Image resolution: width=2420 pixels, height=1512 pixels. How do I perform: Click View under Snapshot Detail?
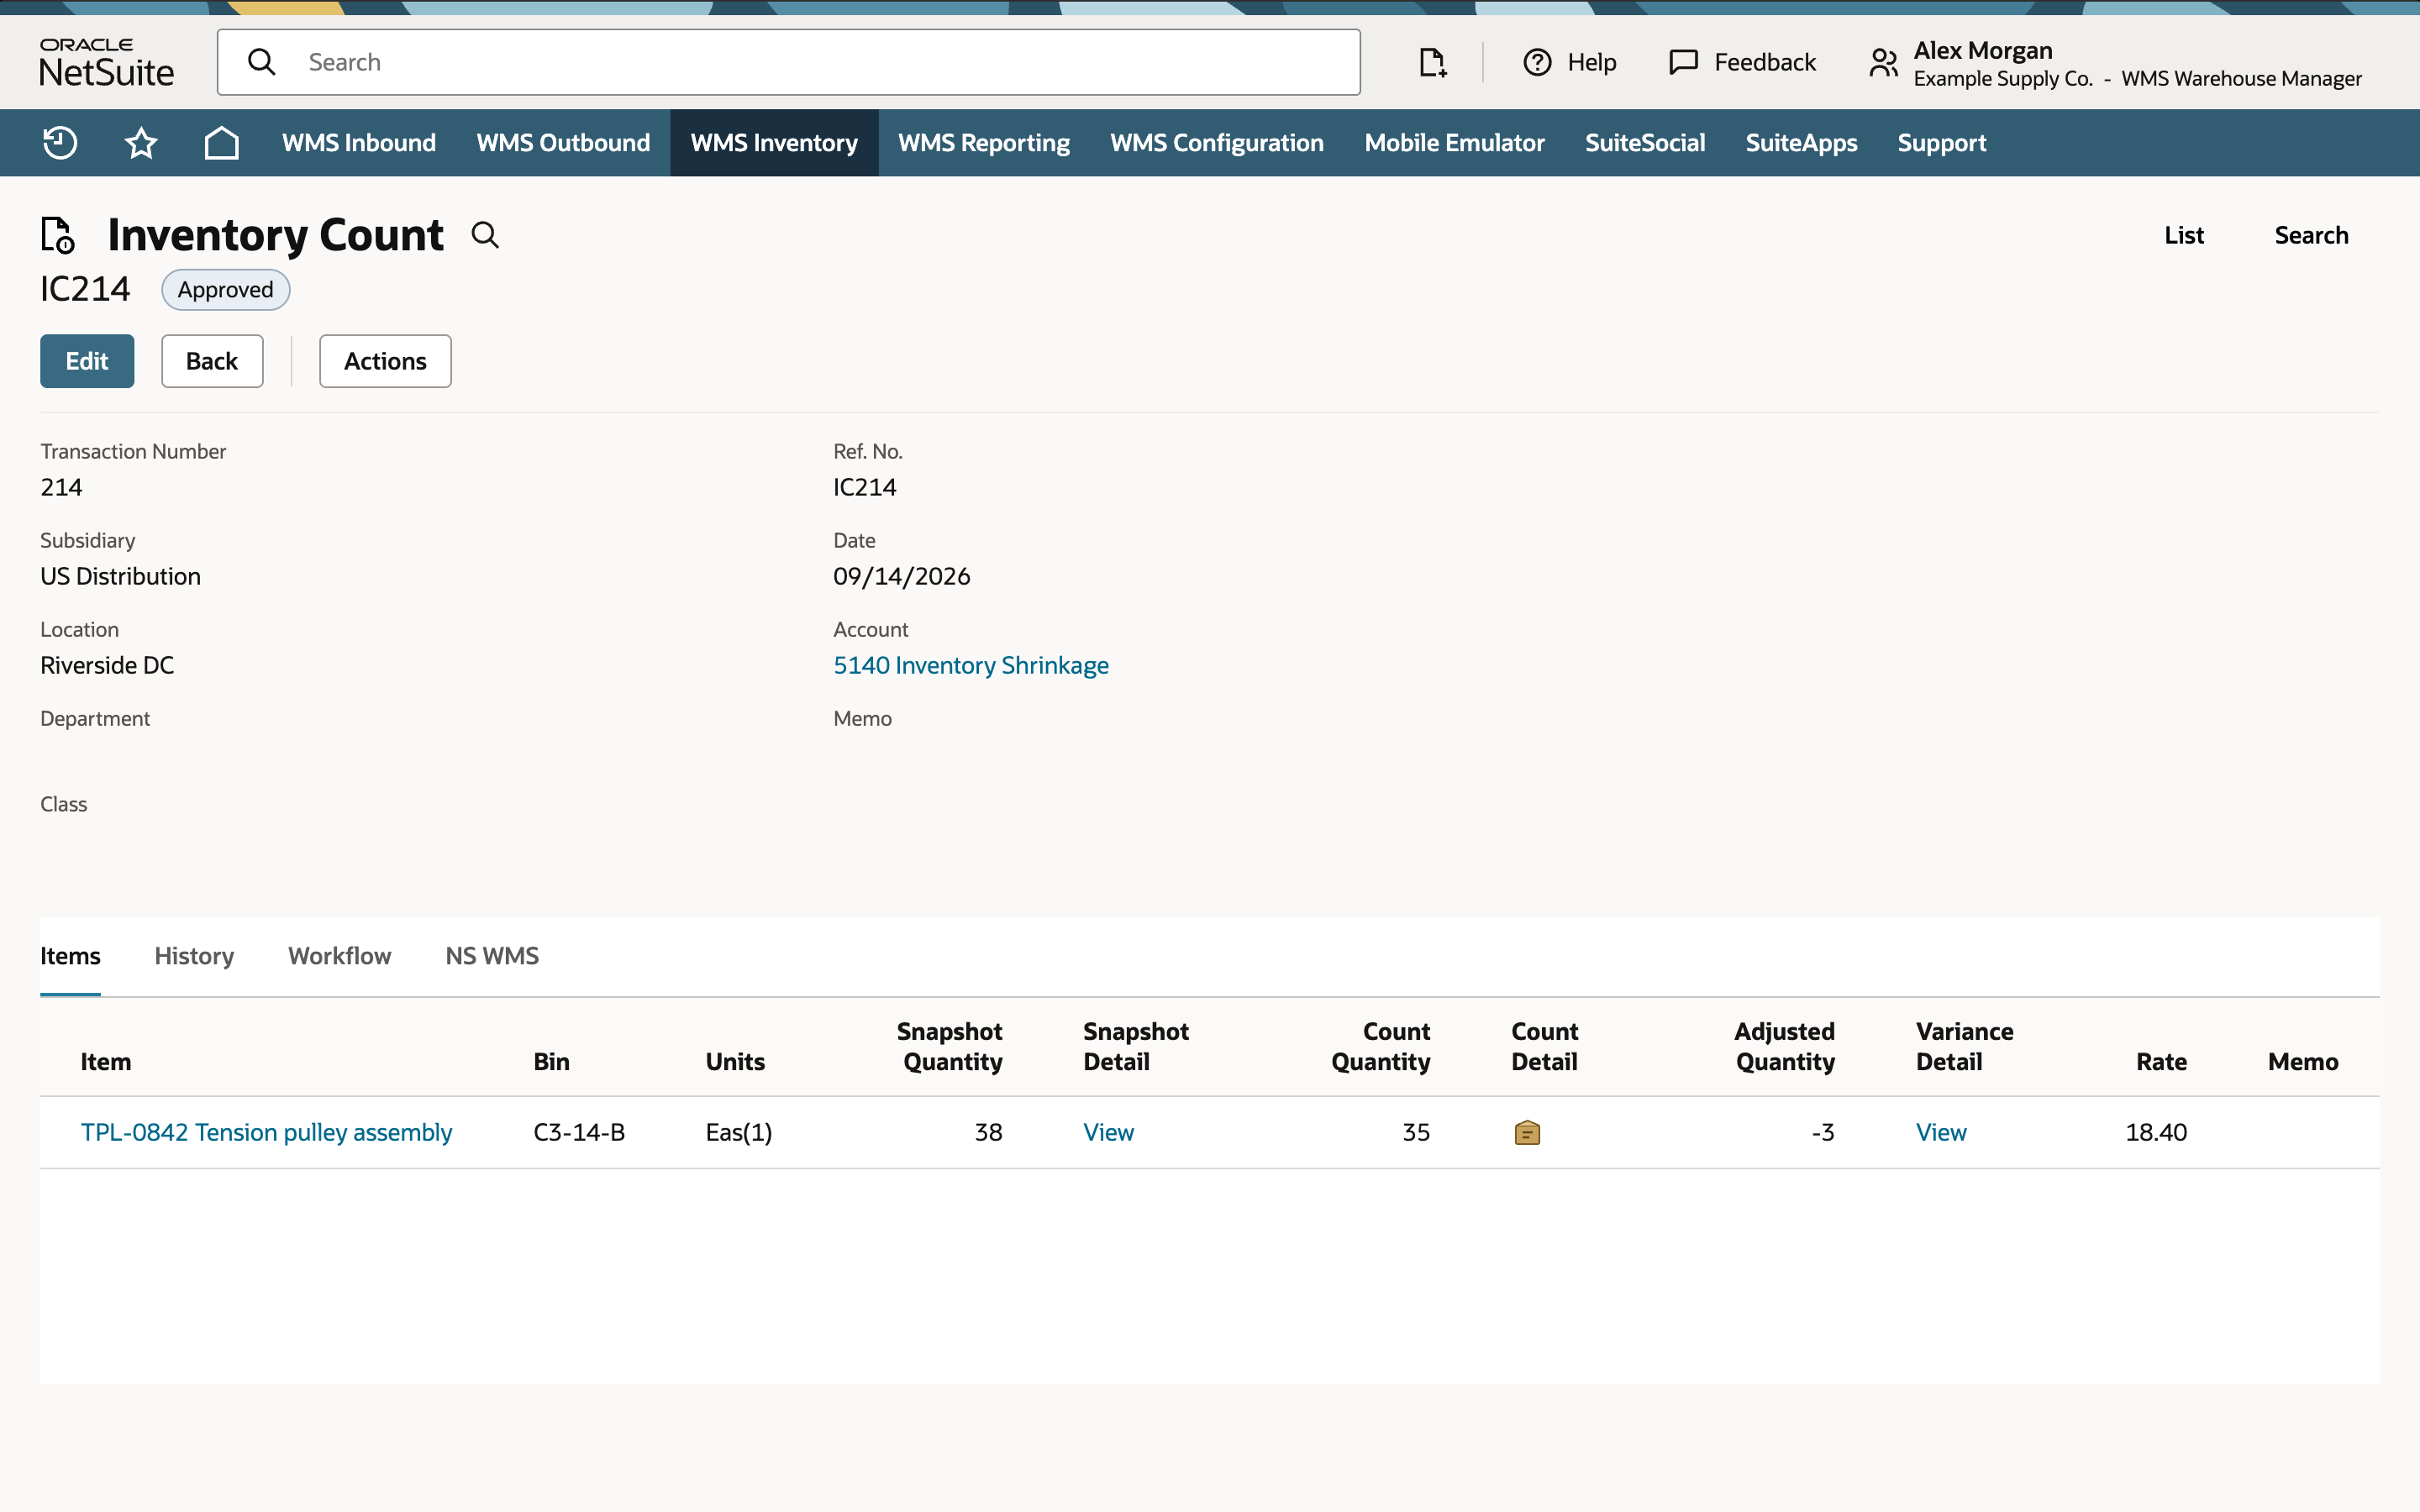1108,1132
